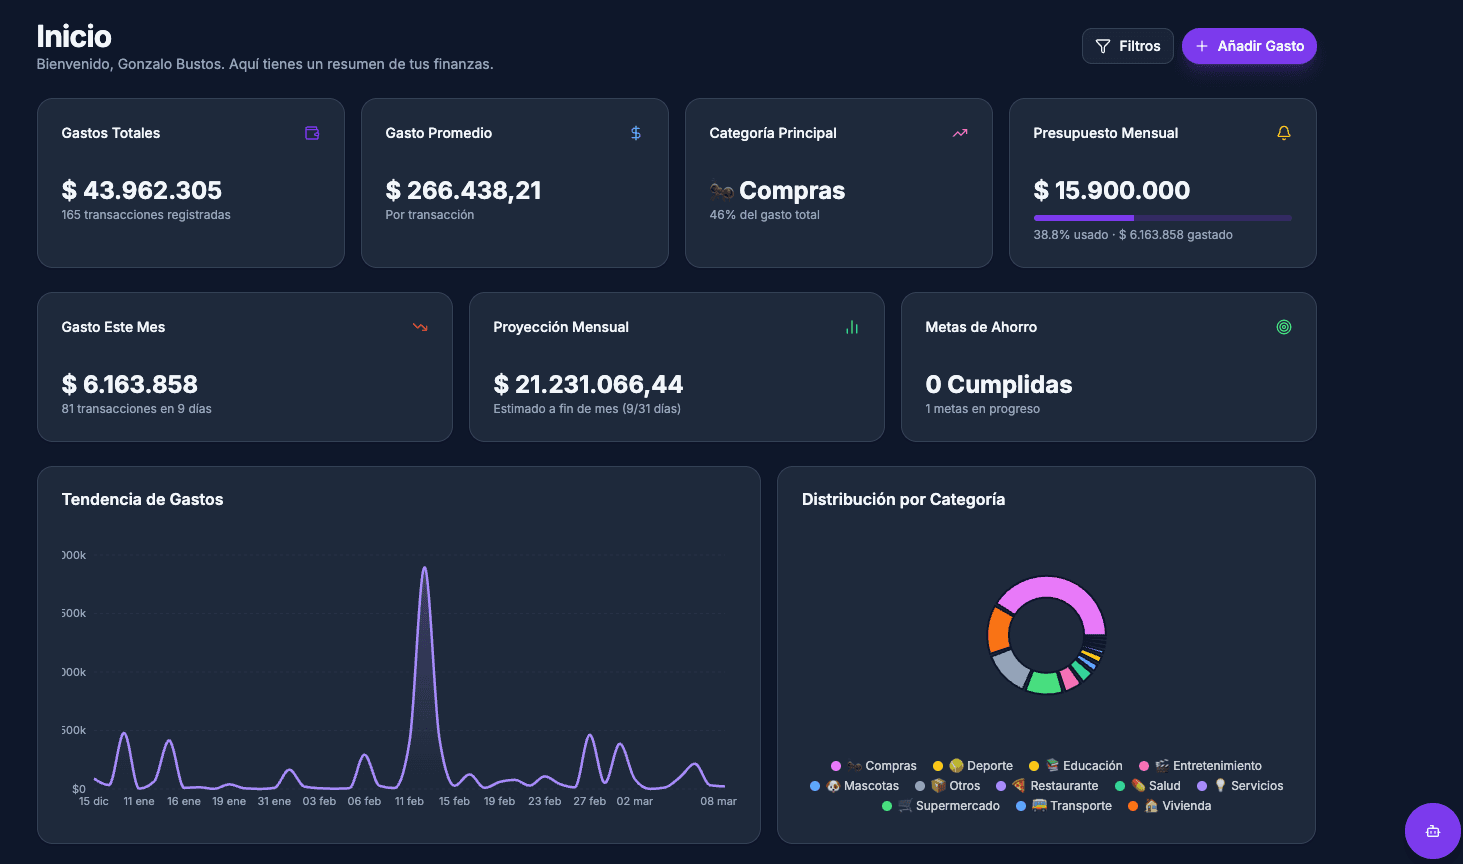Select the Supermercado legend entry

pyautogui.click(x=941, y=805)
